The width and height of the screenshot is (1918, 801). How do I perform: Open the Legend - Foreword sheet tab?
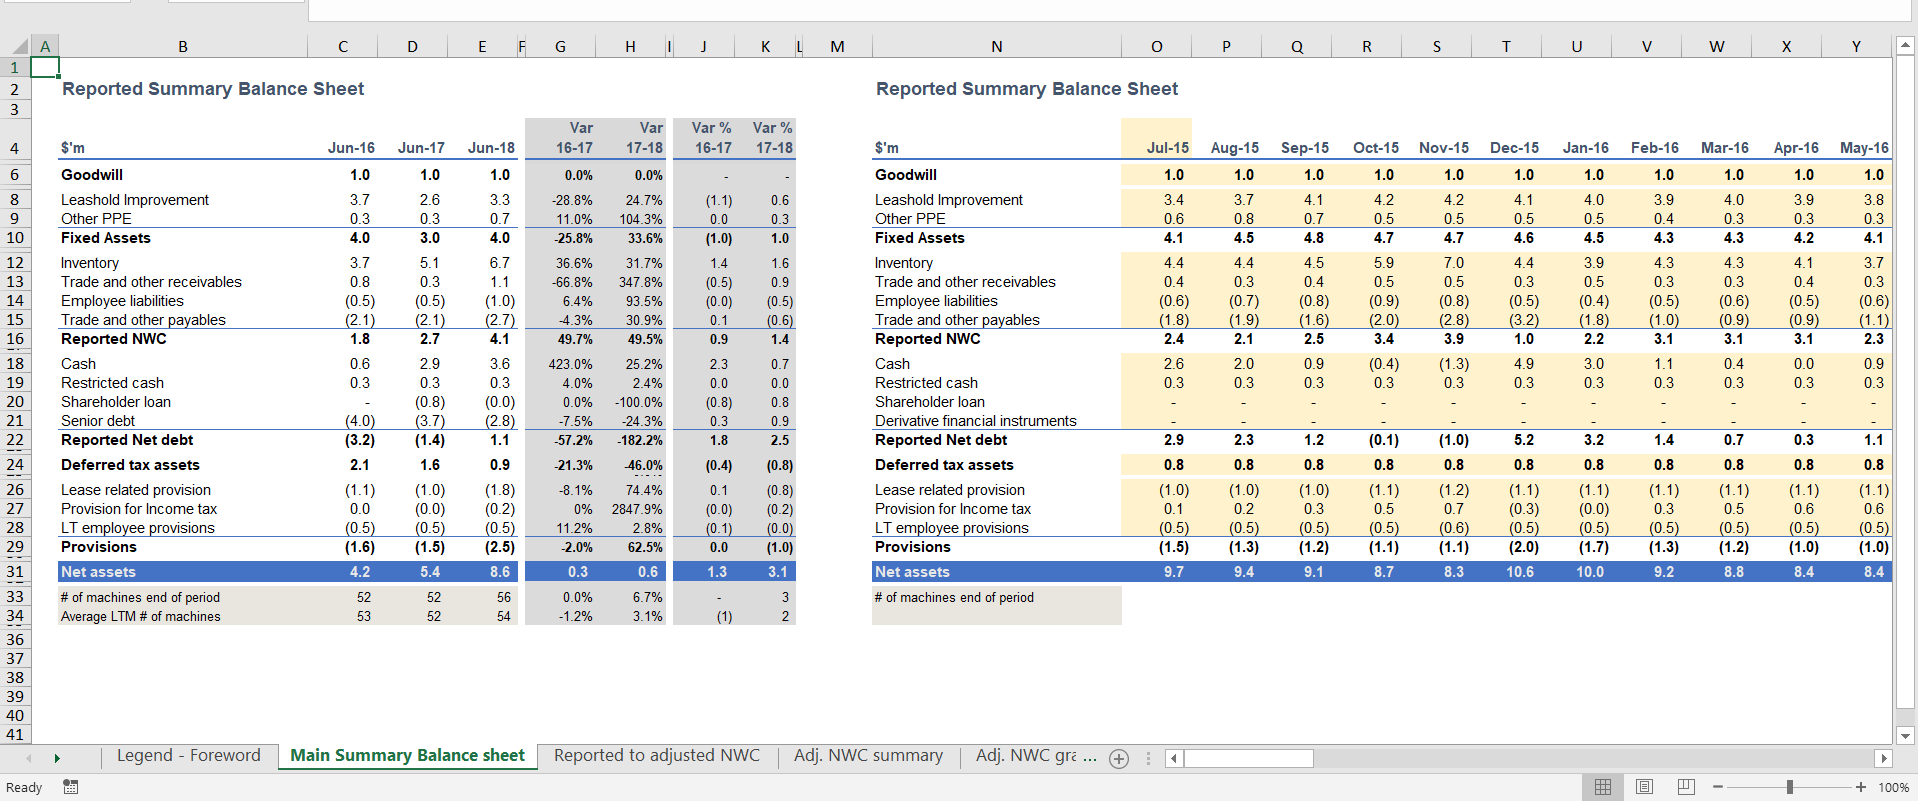pyautogui.click(x=188, y=756)
